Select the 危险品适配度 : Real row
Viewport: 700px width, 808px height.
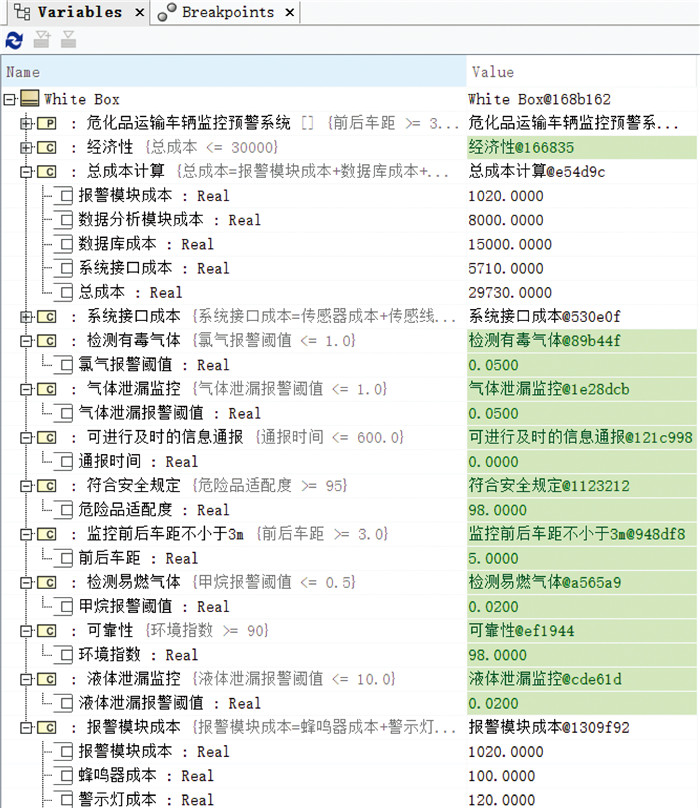[x=349, y=510]
